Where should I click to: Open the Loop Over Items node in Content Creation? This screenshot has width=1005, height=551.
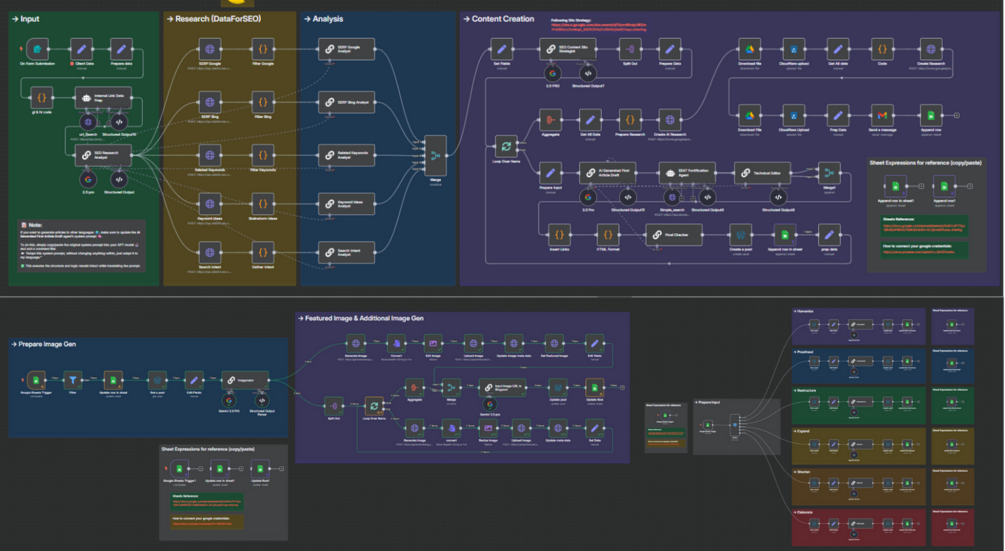pos(506,146)
